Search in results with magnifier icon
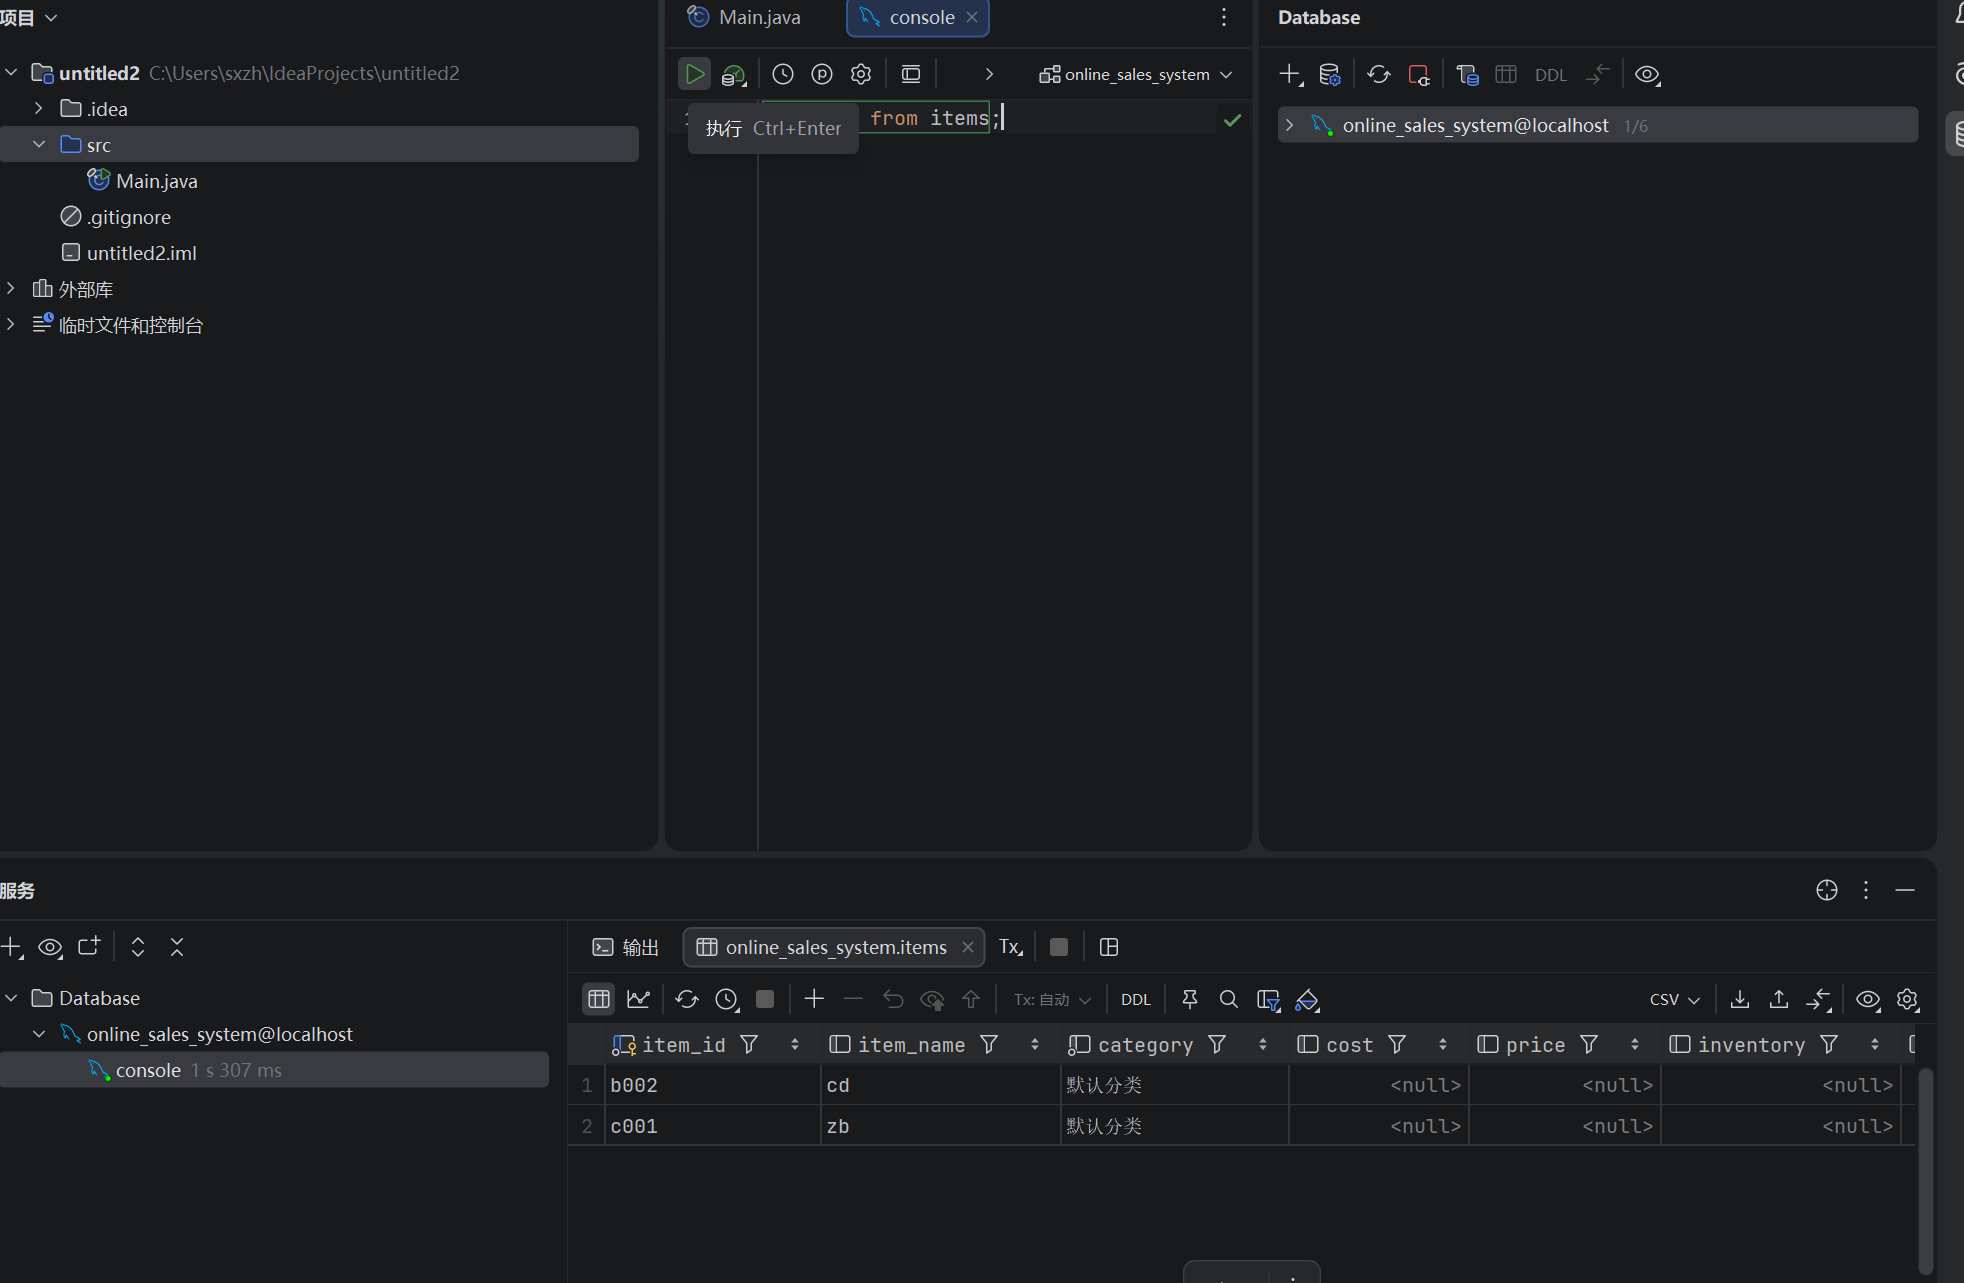The height and width of the screenshot is (1283, 1964). (x=1228, y=999)
